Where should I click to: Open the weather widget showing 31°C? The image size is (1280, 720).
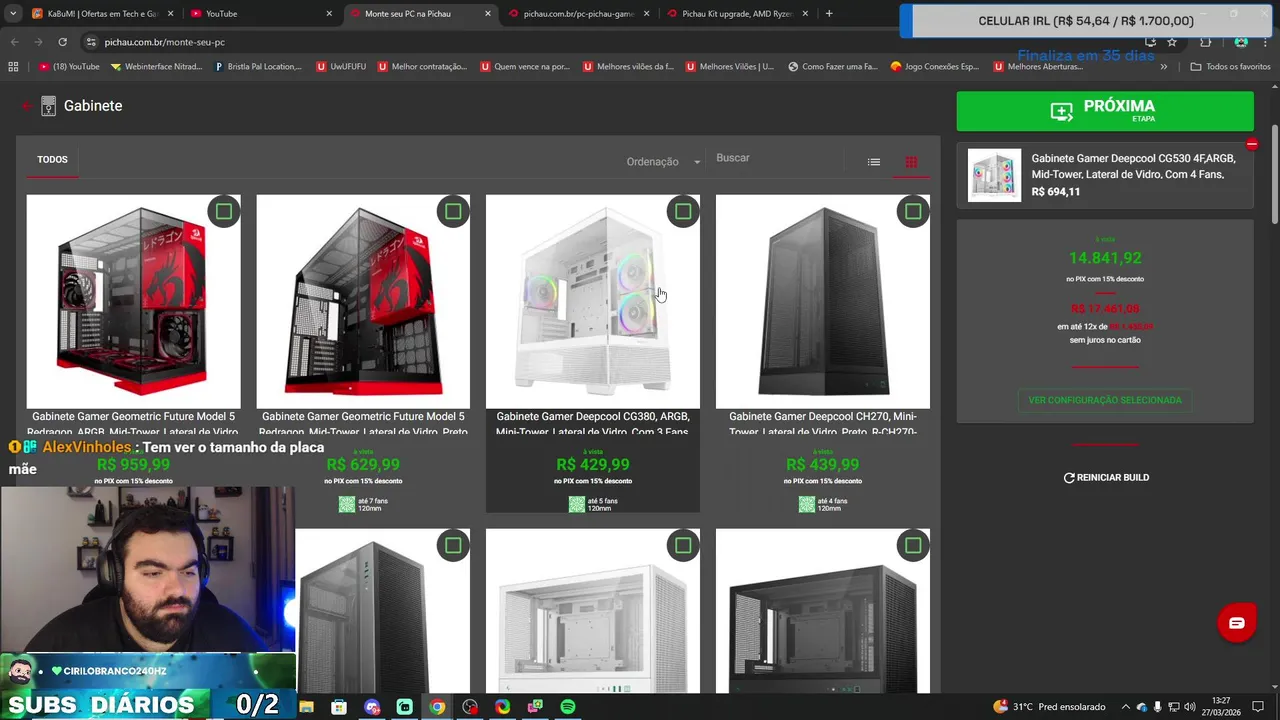(1049, 707)
